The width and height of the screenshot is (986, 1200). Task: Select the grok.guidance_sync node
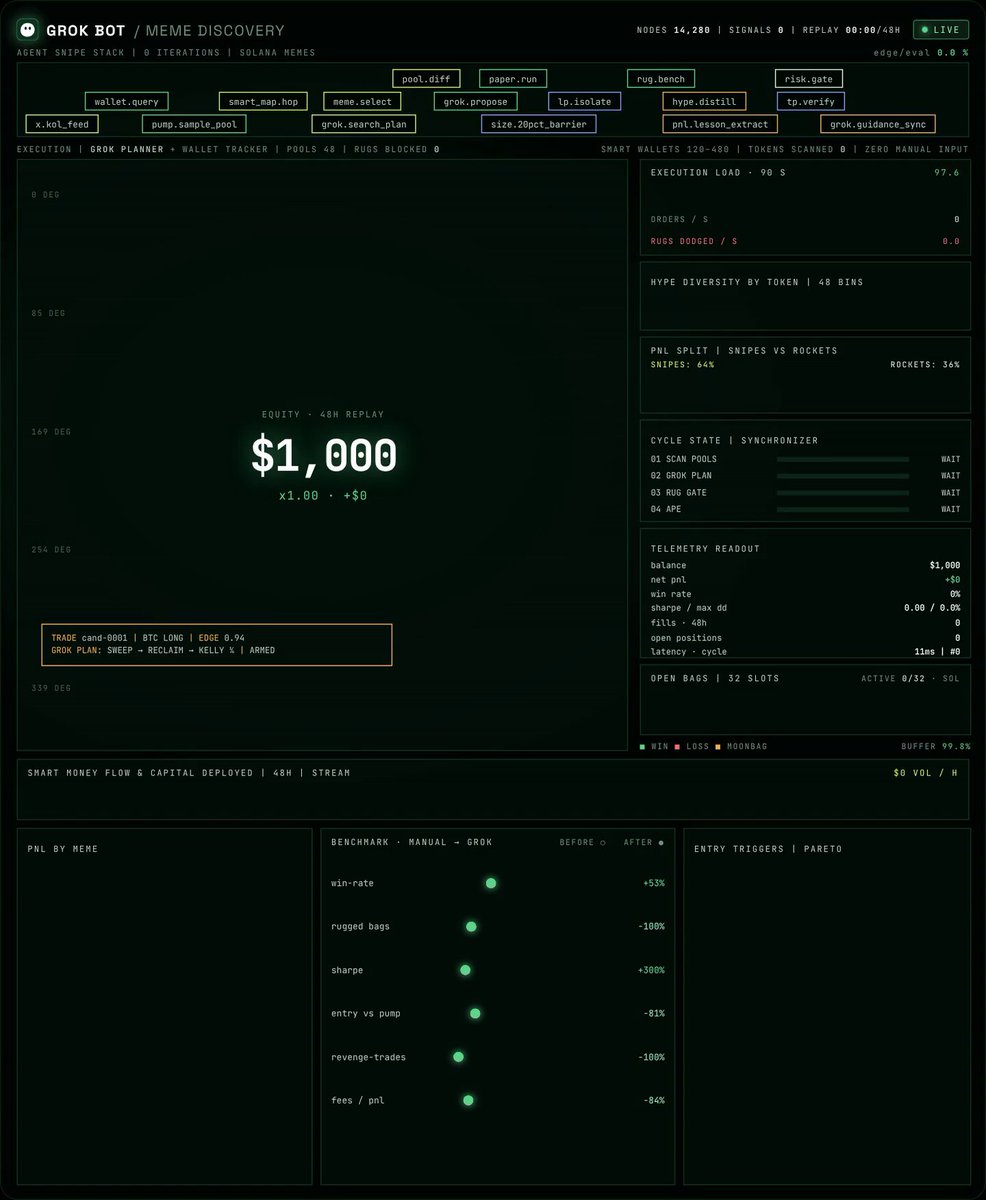[x=878, y=124]
